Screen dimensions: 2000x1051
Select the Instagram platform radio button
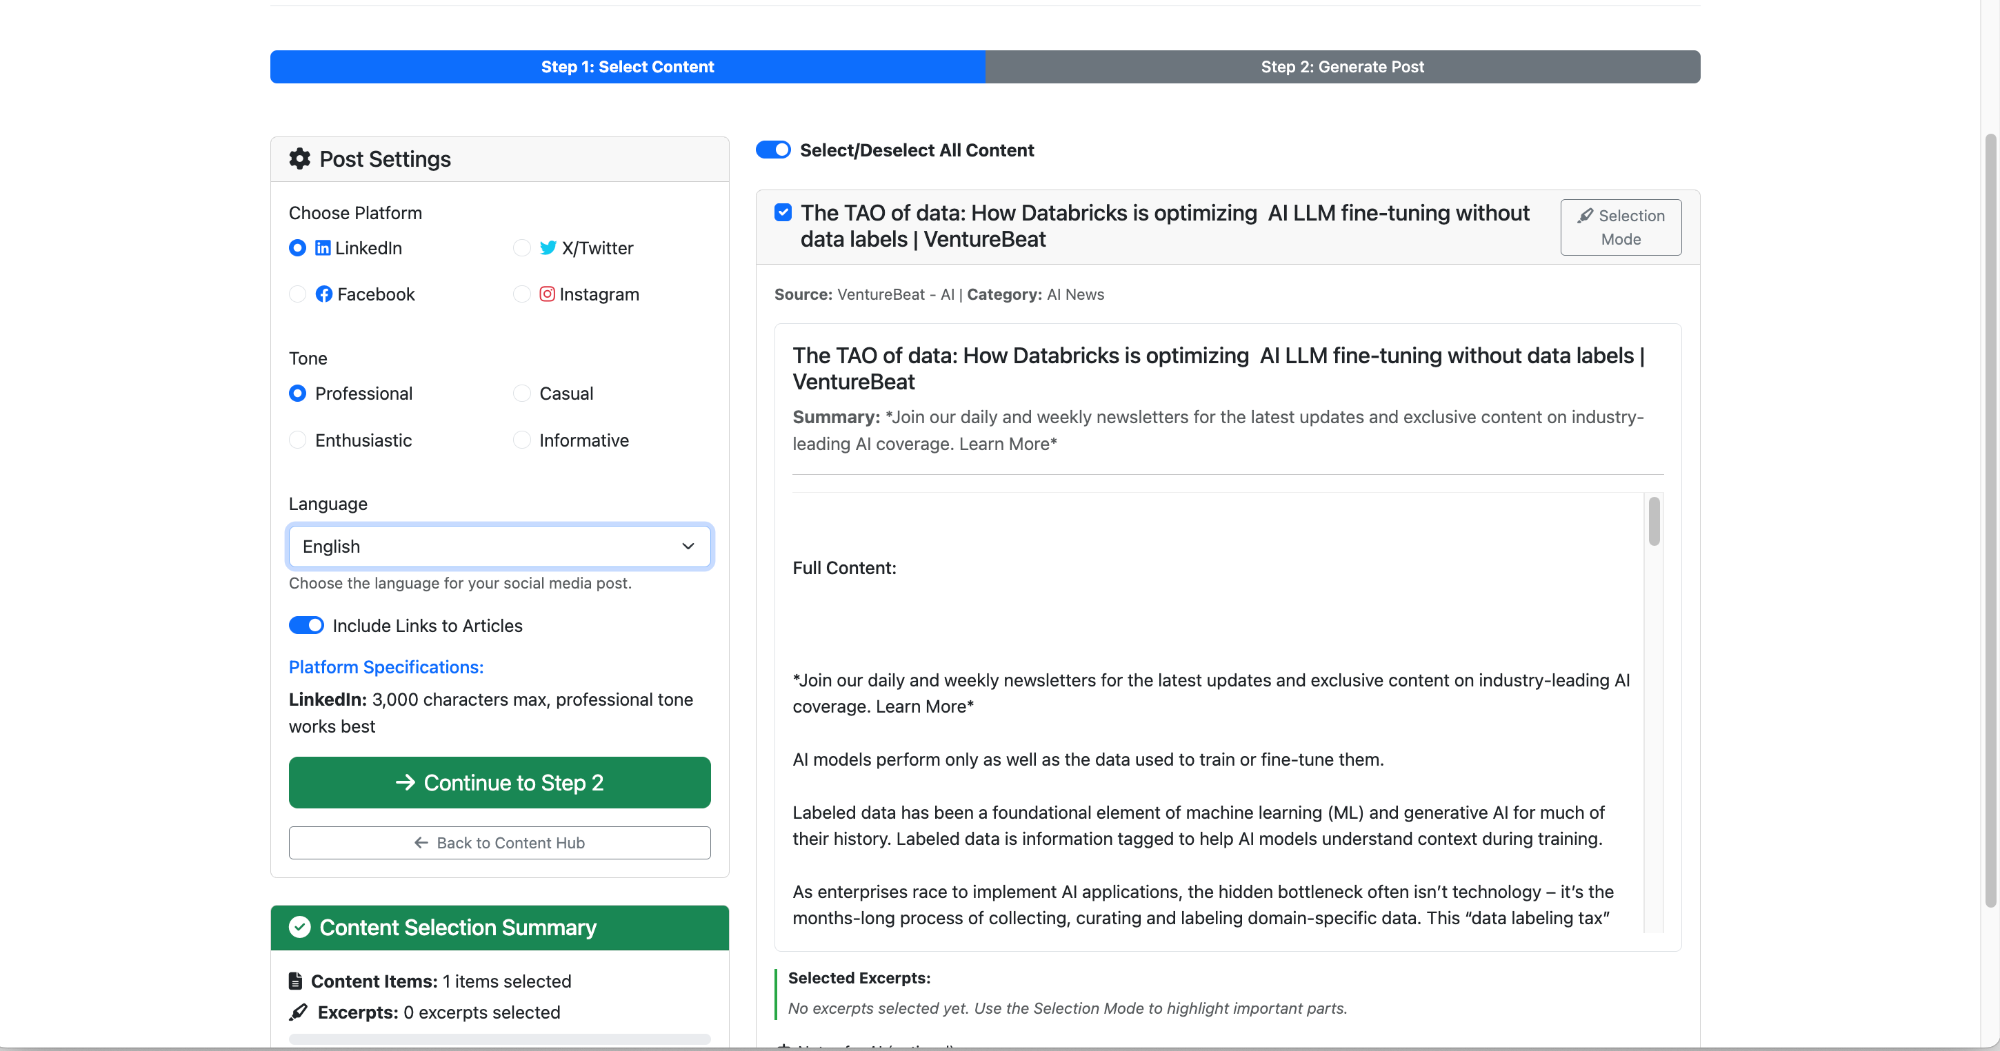(521, 294)
